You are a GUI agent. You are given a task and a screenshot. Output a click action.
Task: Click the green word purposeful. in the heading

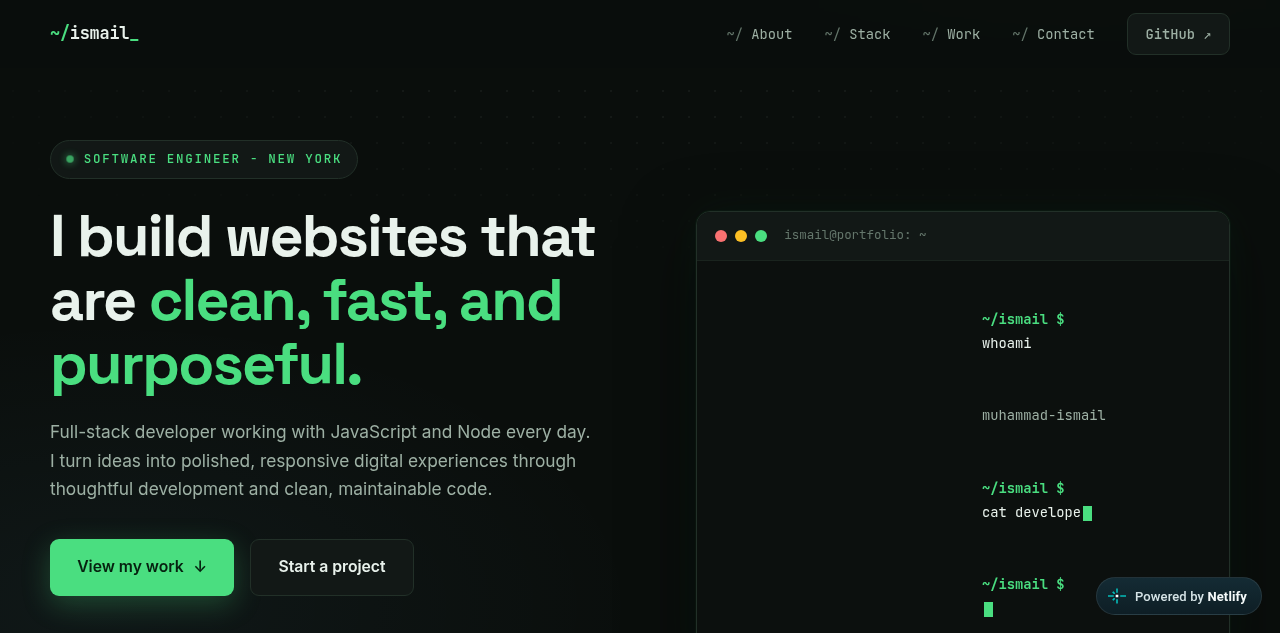pos(206,366)
